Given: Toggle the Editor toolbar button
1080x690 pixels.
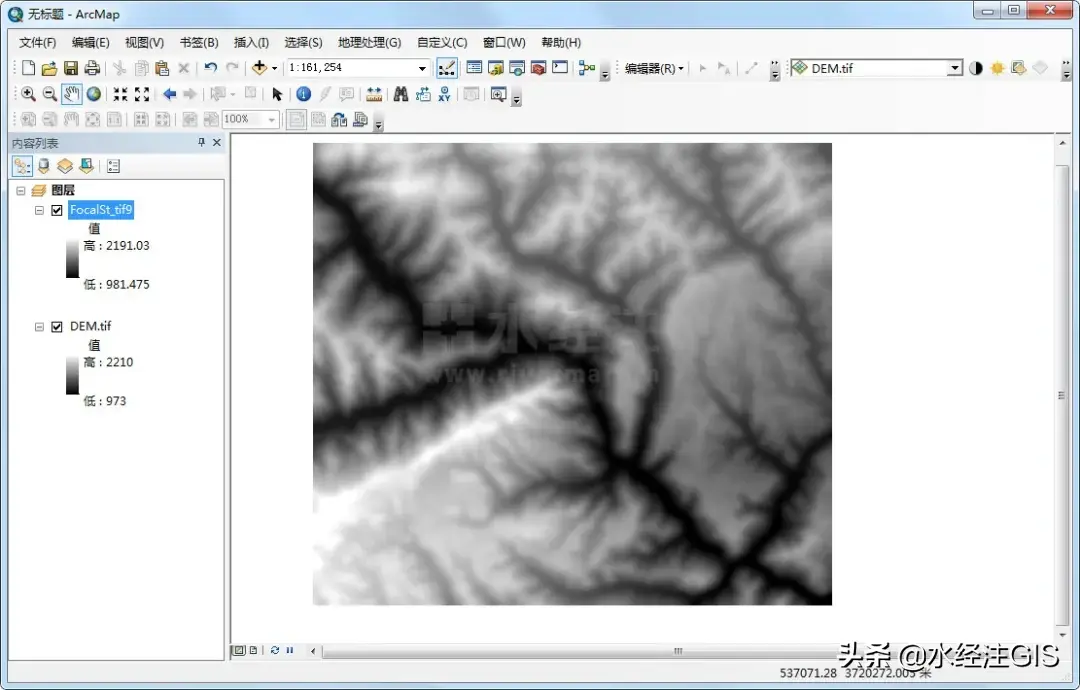Looking at the screenshot, I should point(447,68).
